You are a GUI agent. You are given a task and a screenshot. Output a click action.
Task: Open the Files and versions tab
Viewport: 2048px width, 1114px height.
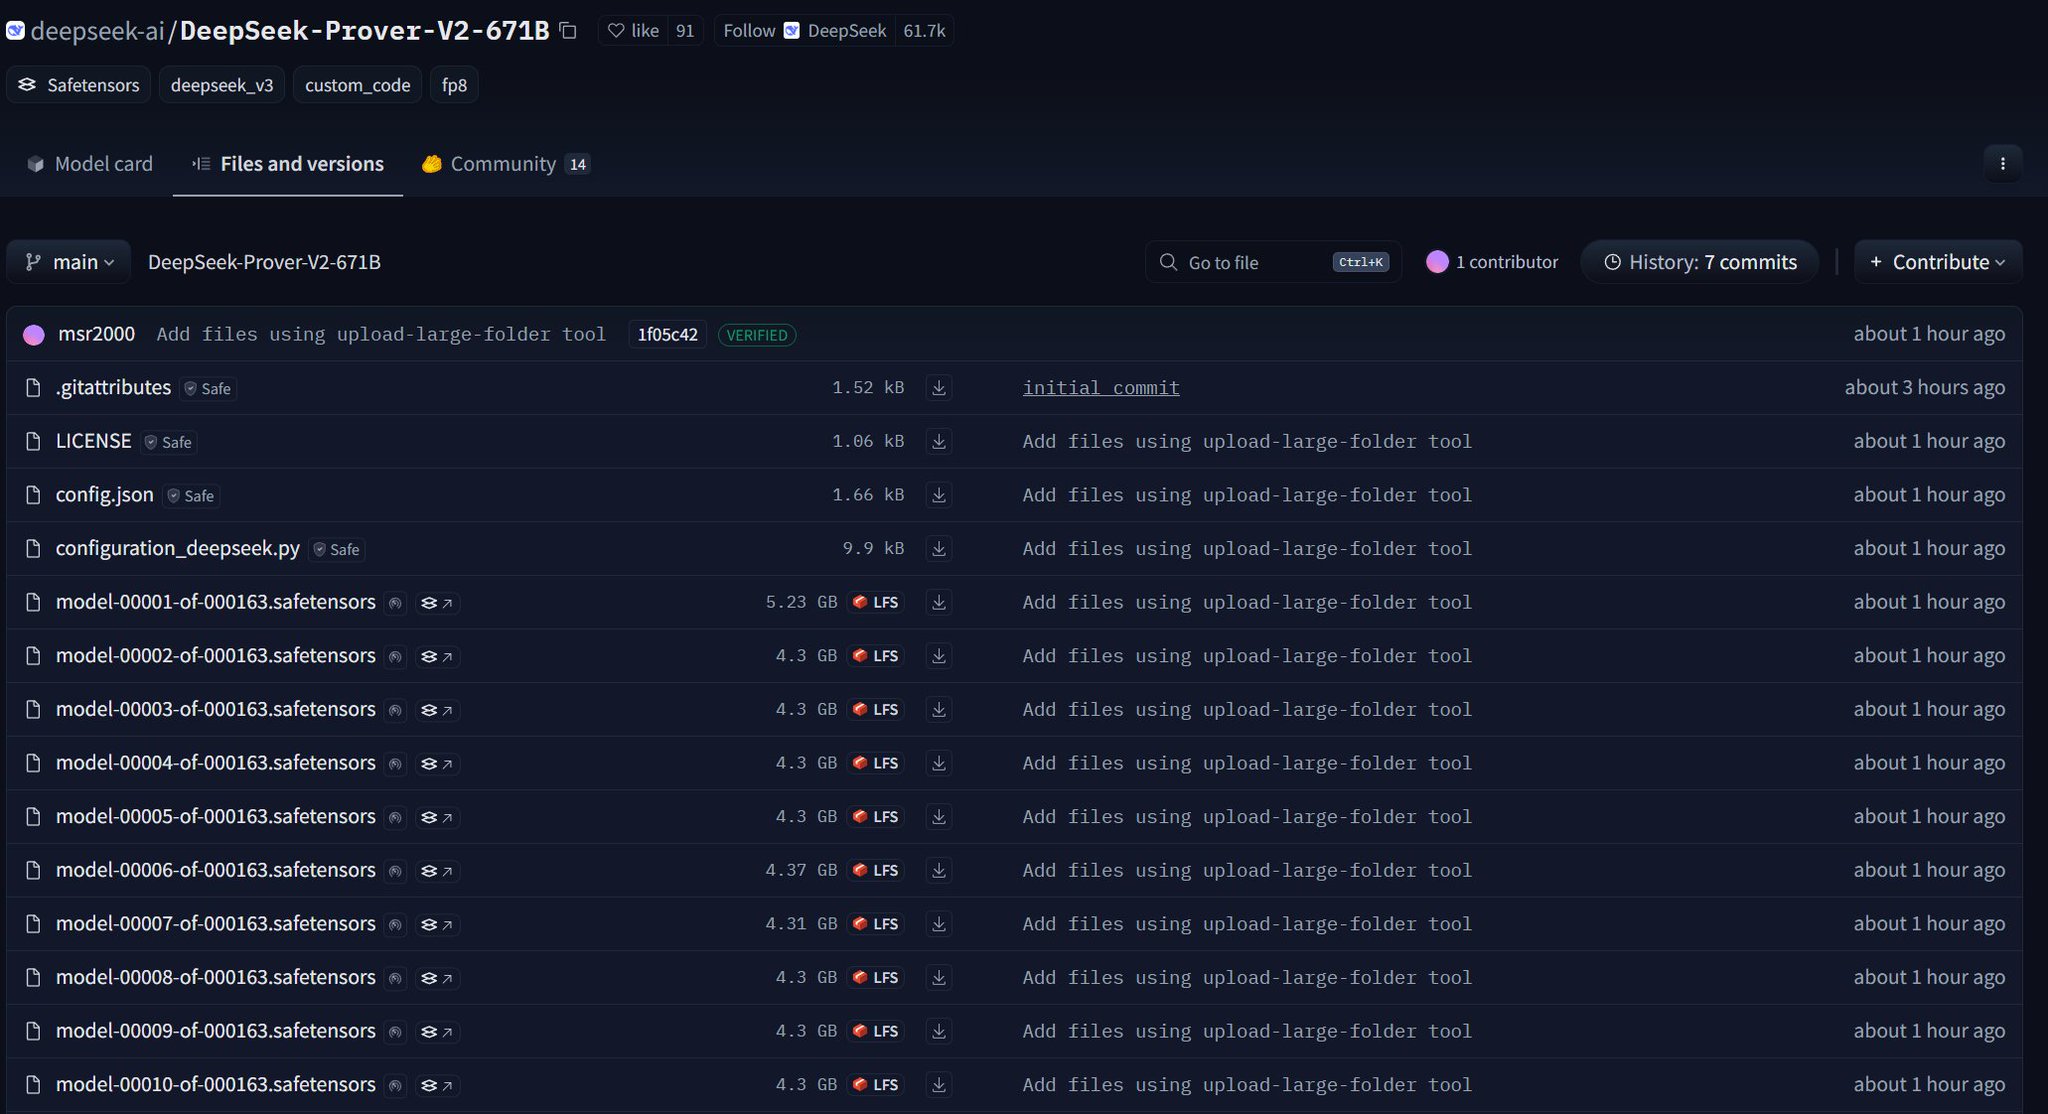tap(288, 164)
